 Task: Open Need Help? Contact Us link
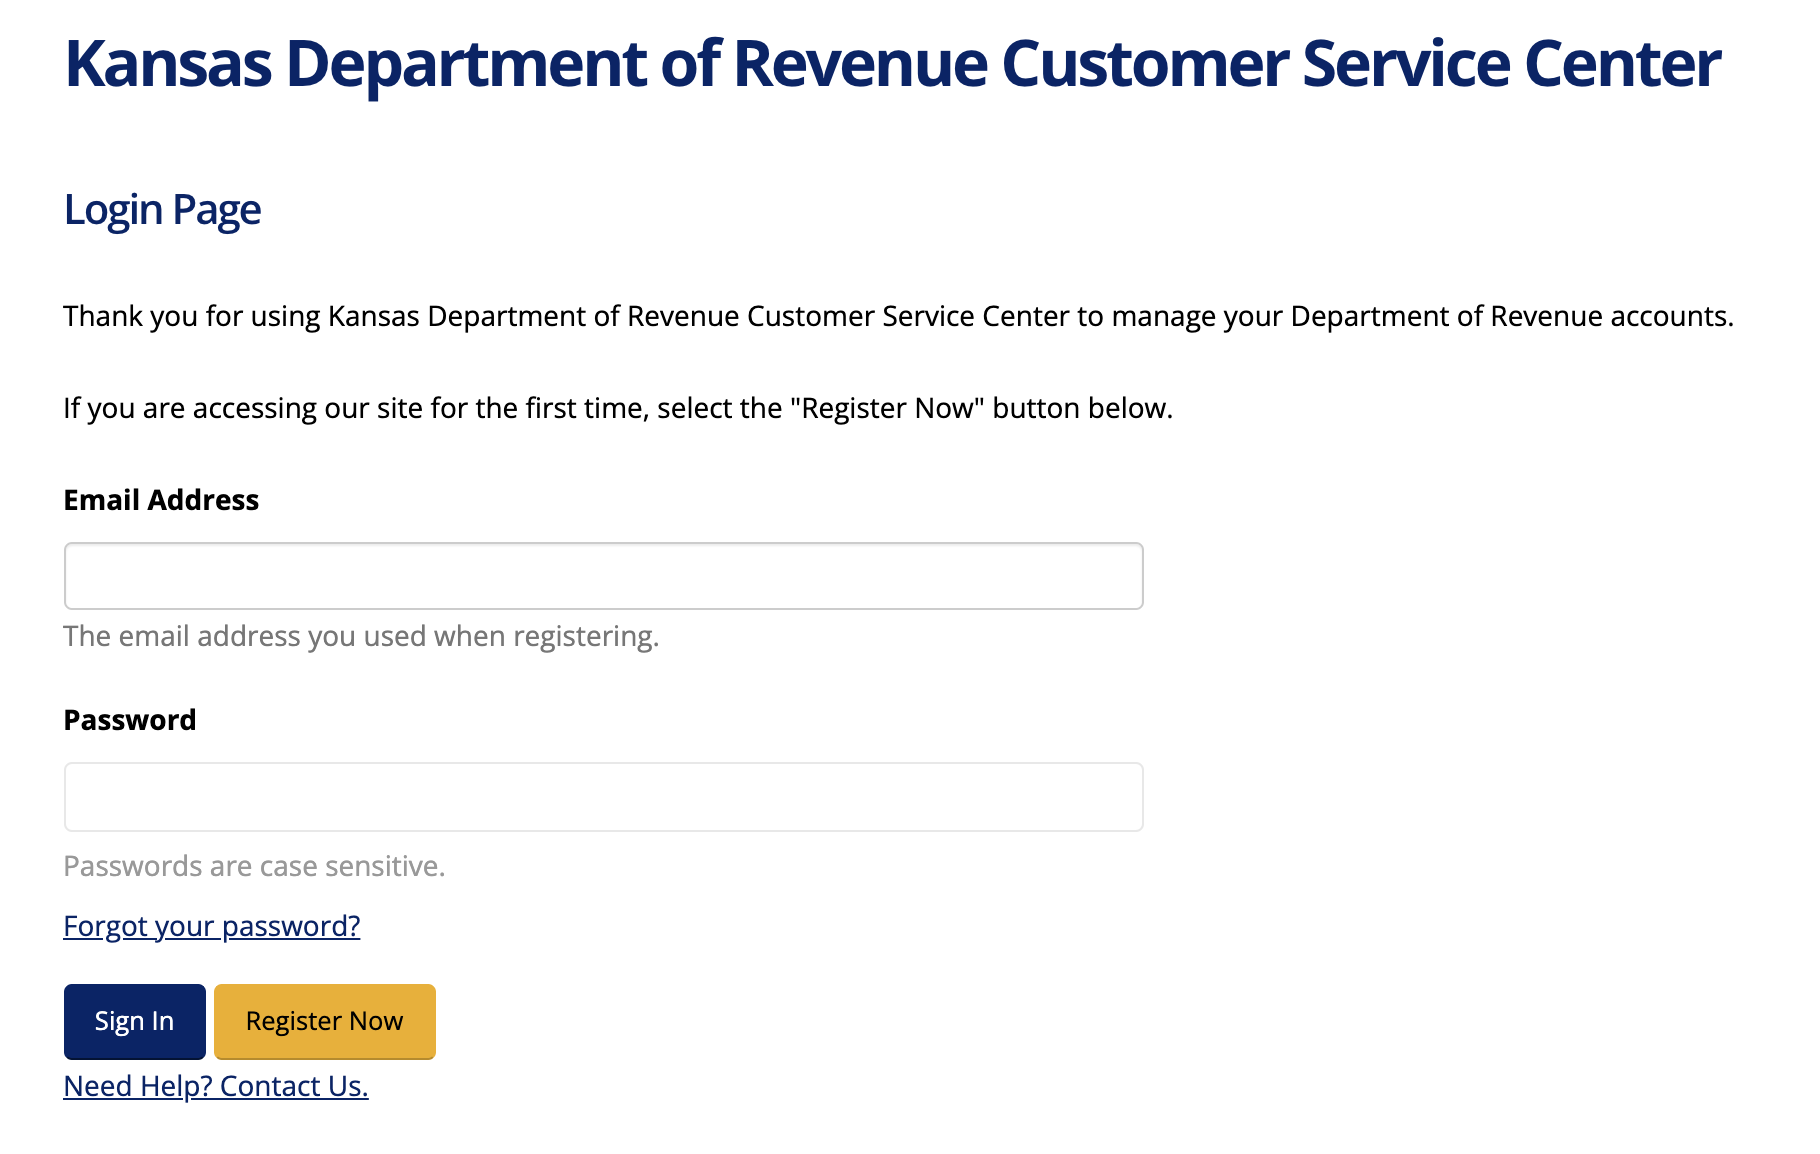[x=216, y=1086]
